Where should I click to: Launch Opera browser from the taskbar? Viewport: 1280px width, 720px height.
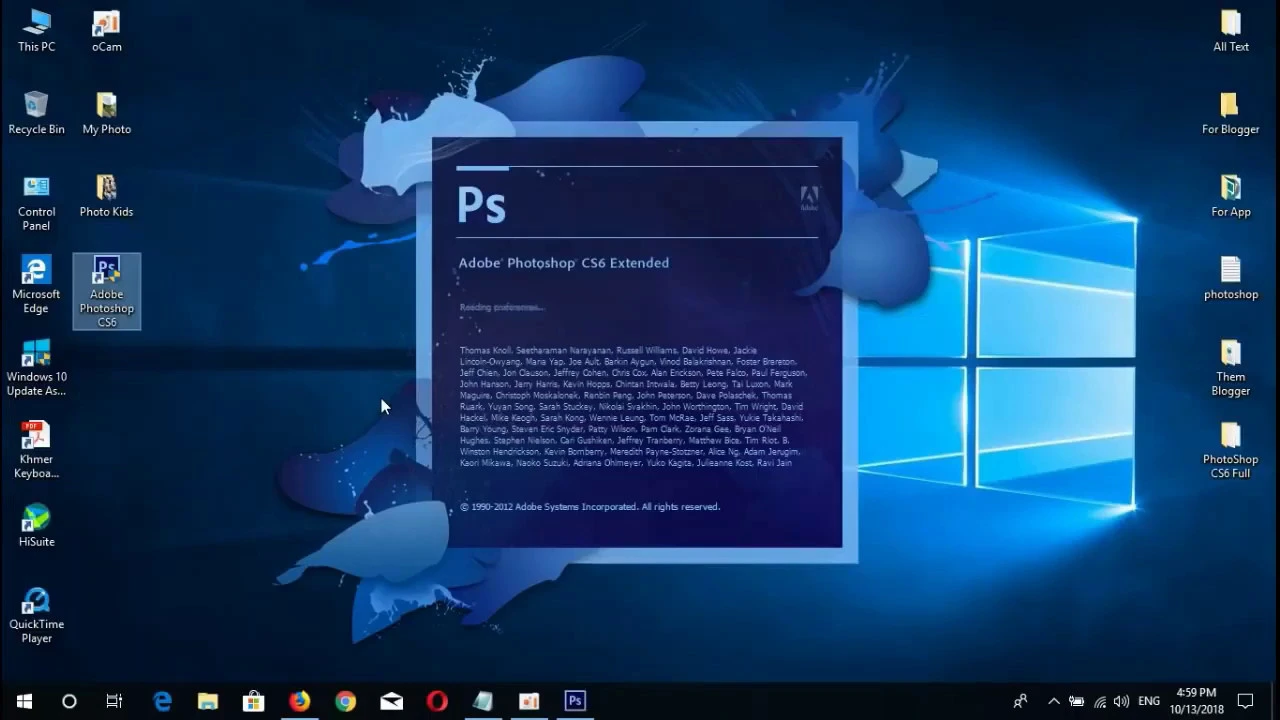[437, 701]
